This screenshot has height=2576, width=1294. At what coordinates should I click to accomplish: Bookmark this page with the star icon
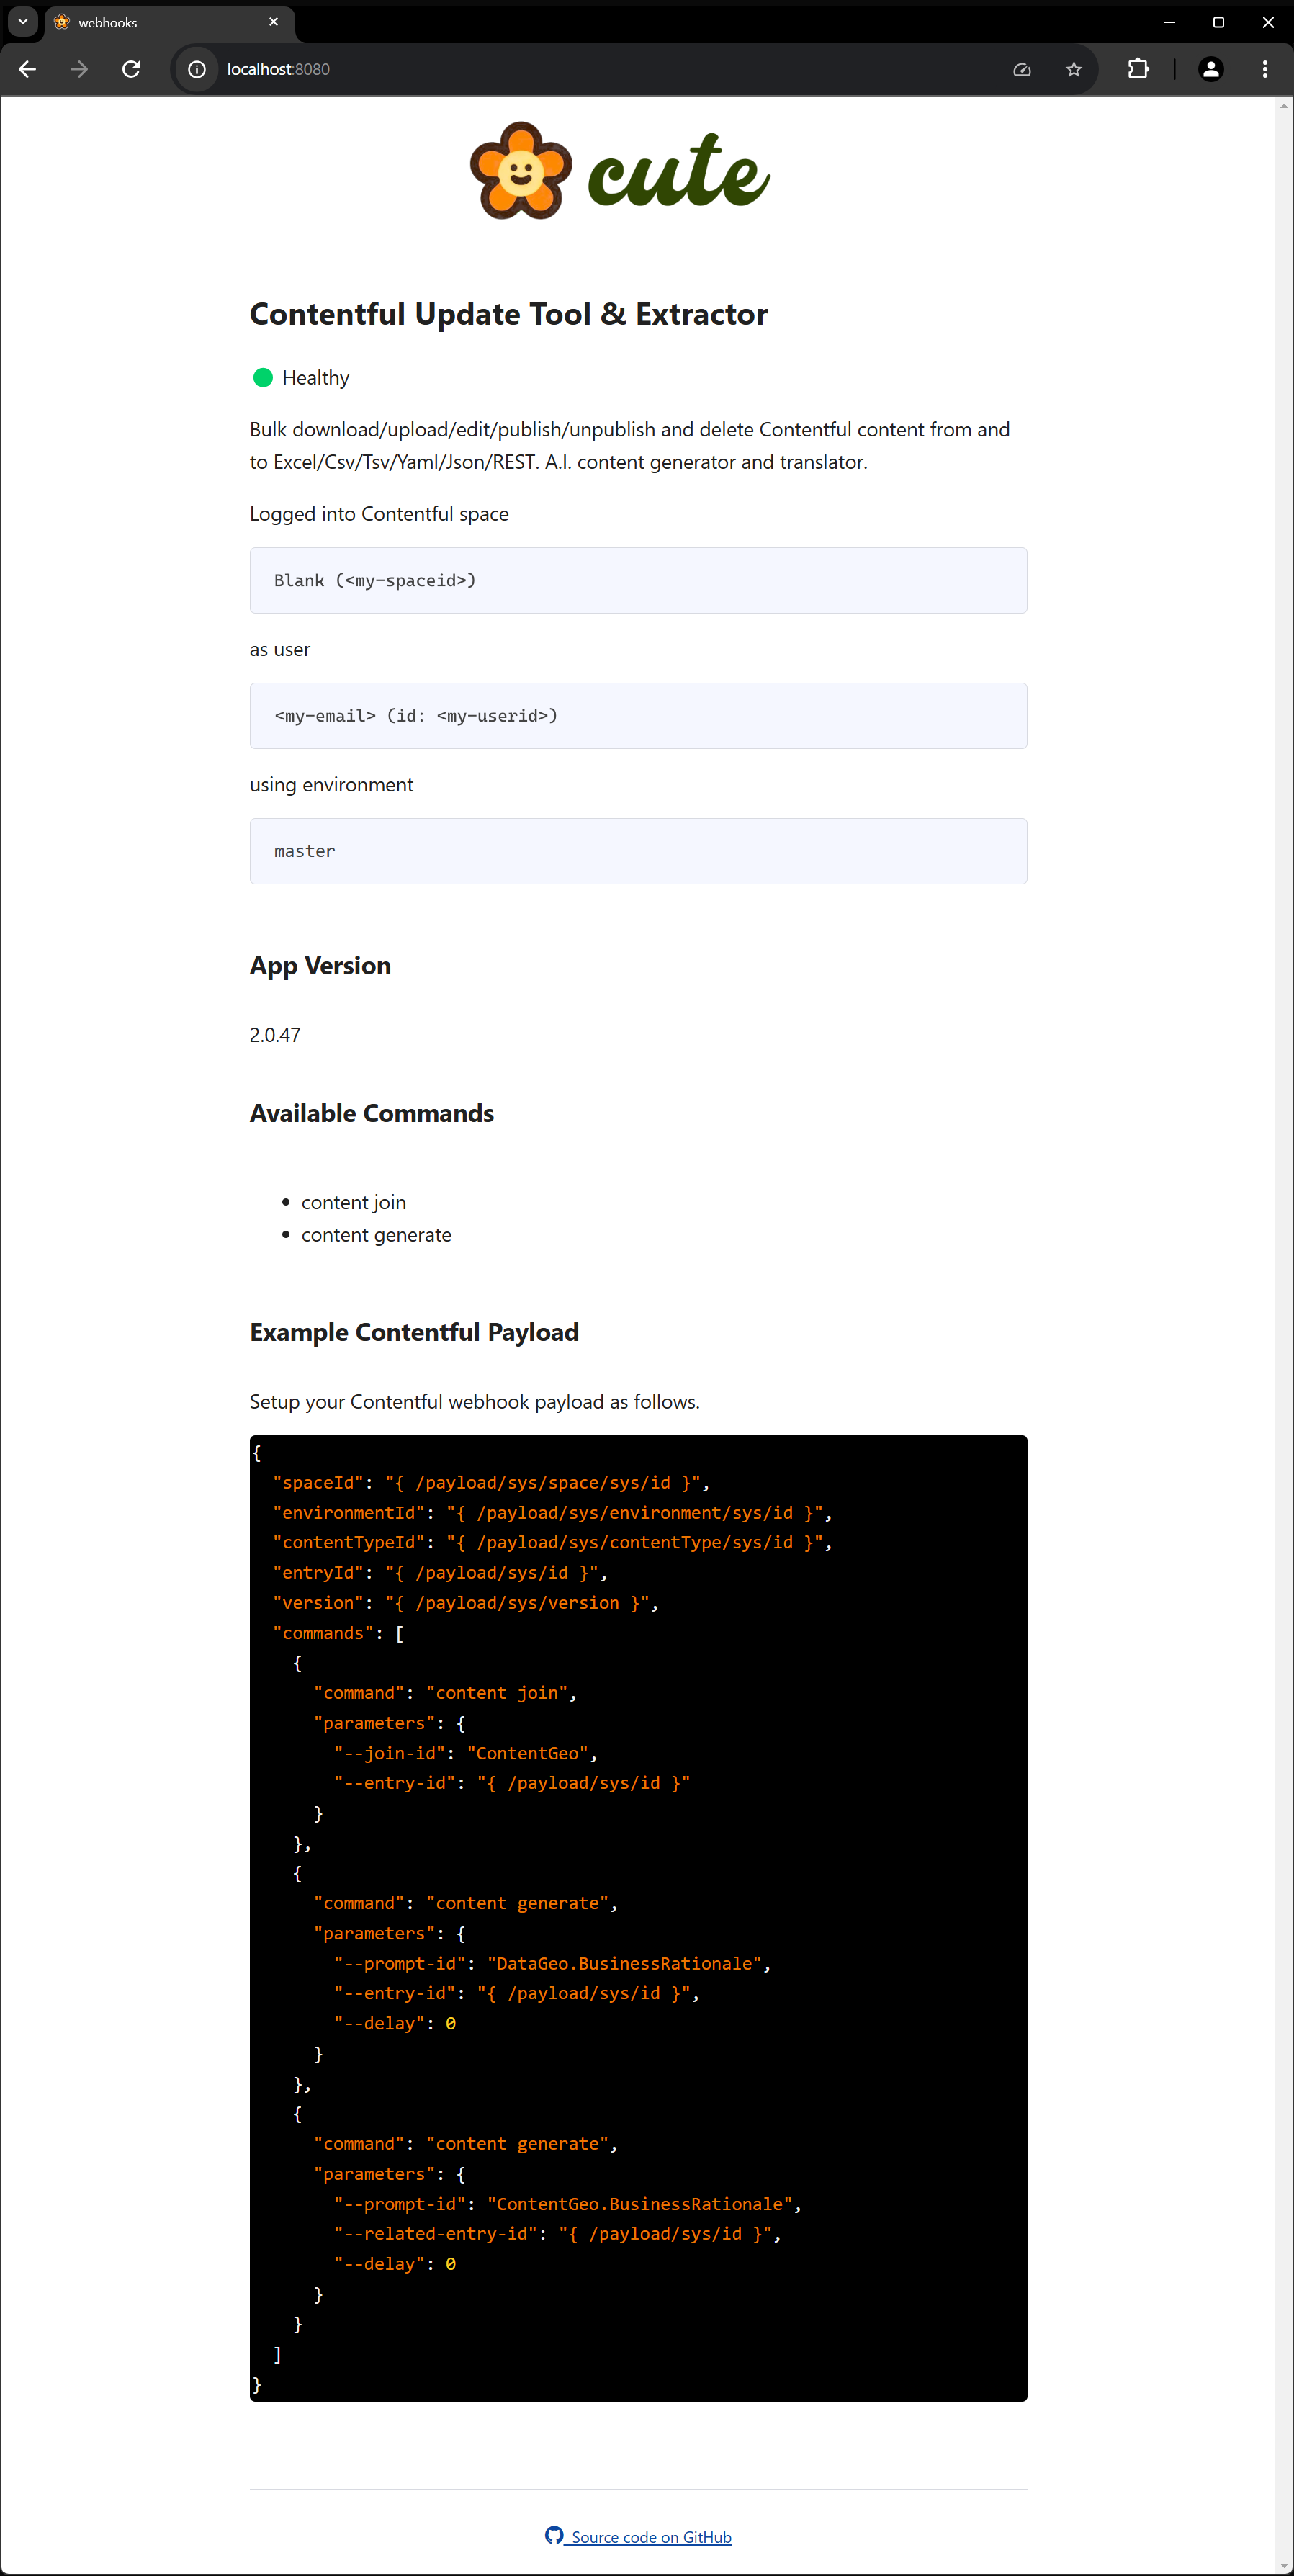1073,69
